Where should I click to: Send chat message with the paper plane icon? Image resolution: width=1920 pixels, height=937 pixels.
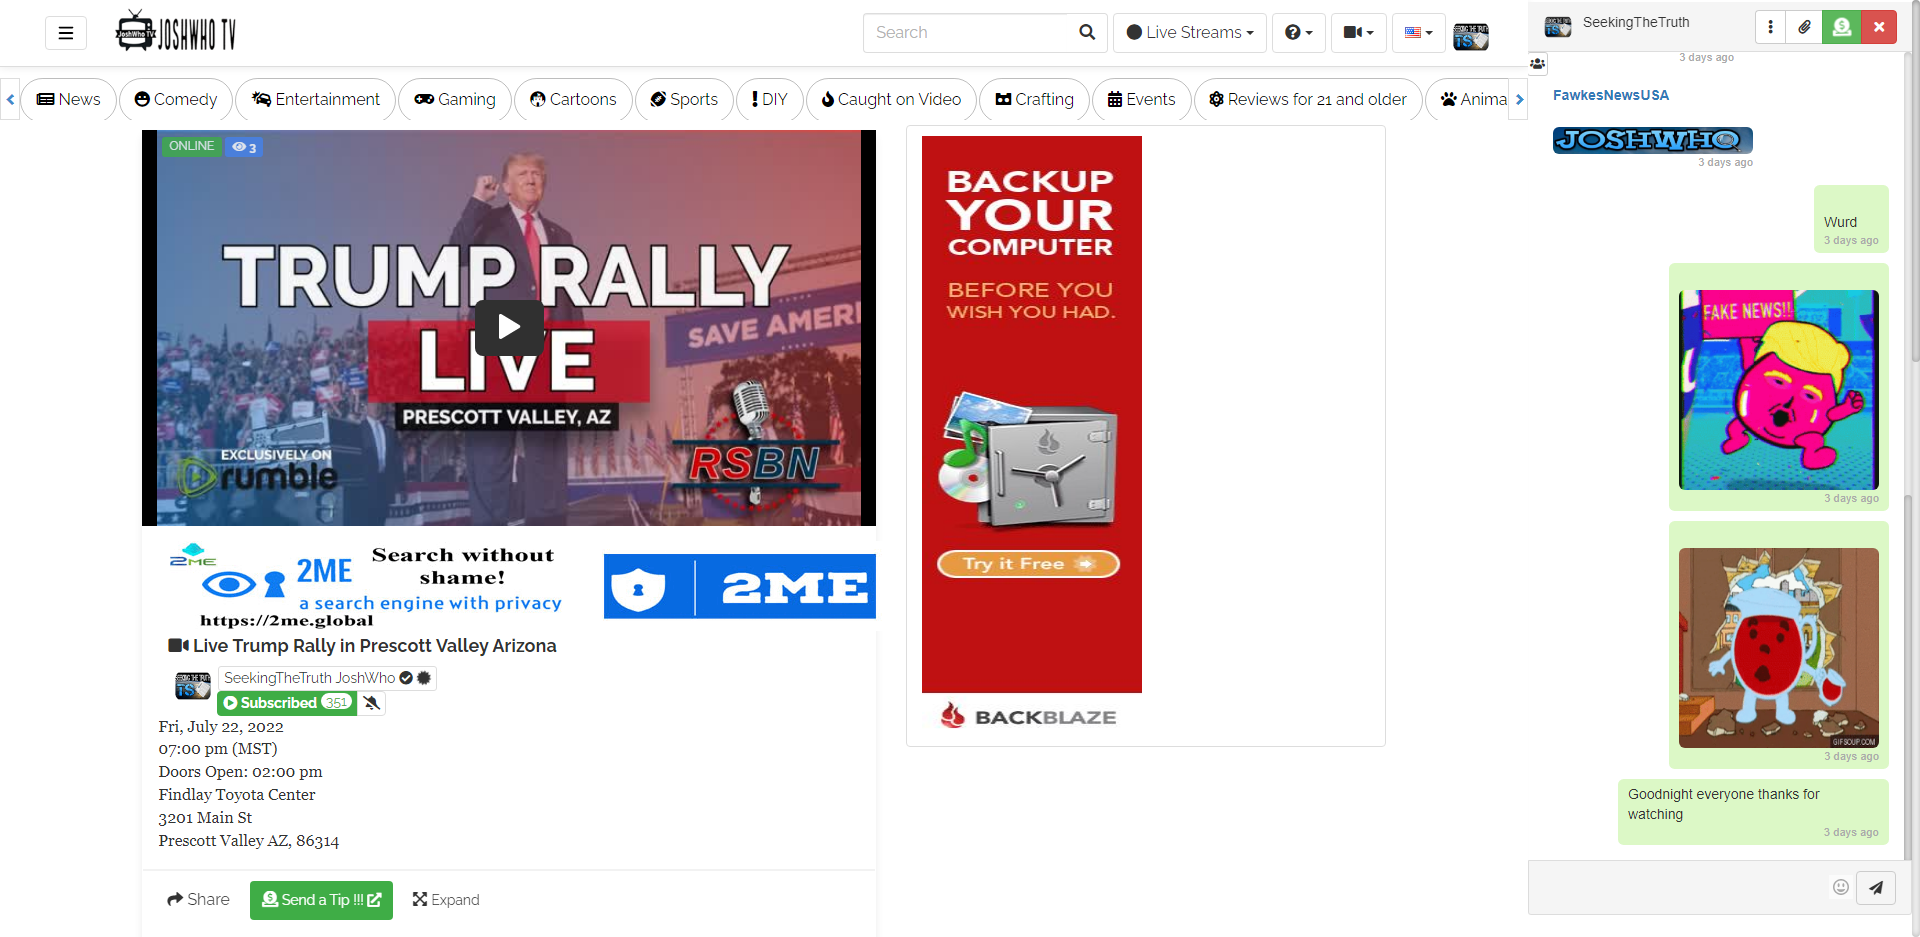1876,887
